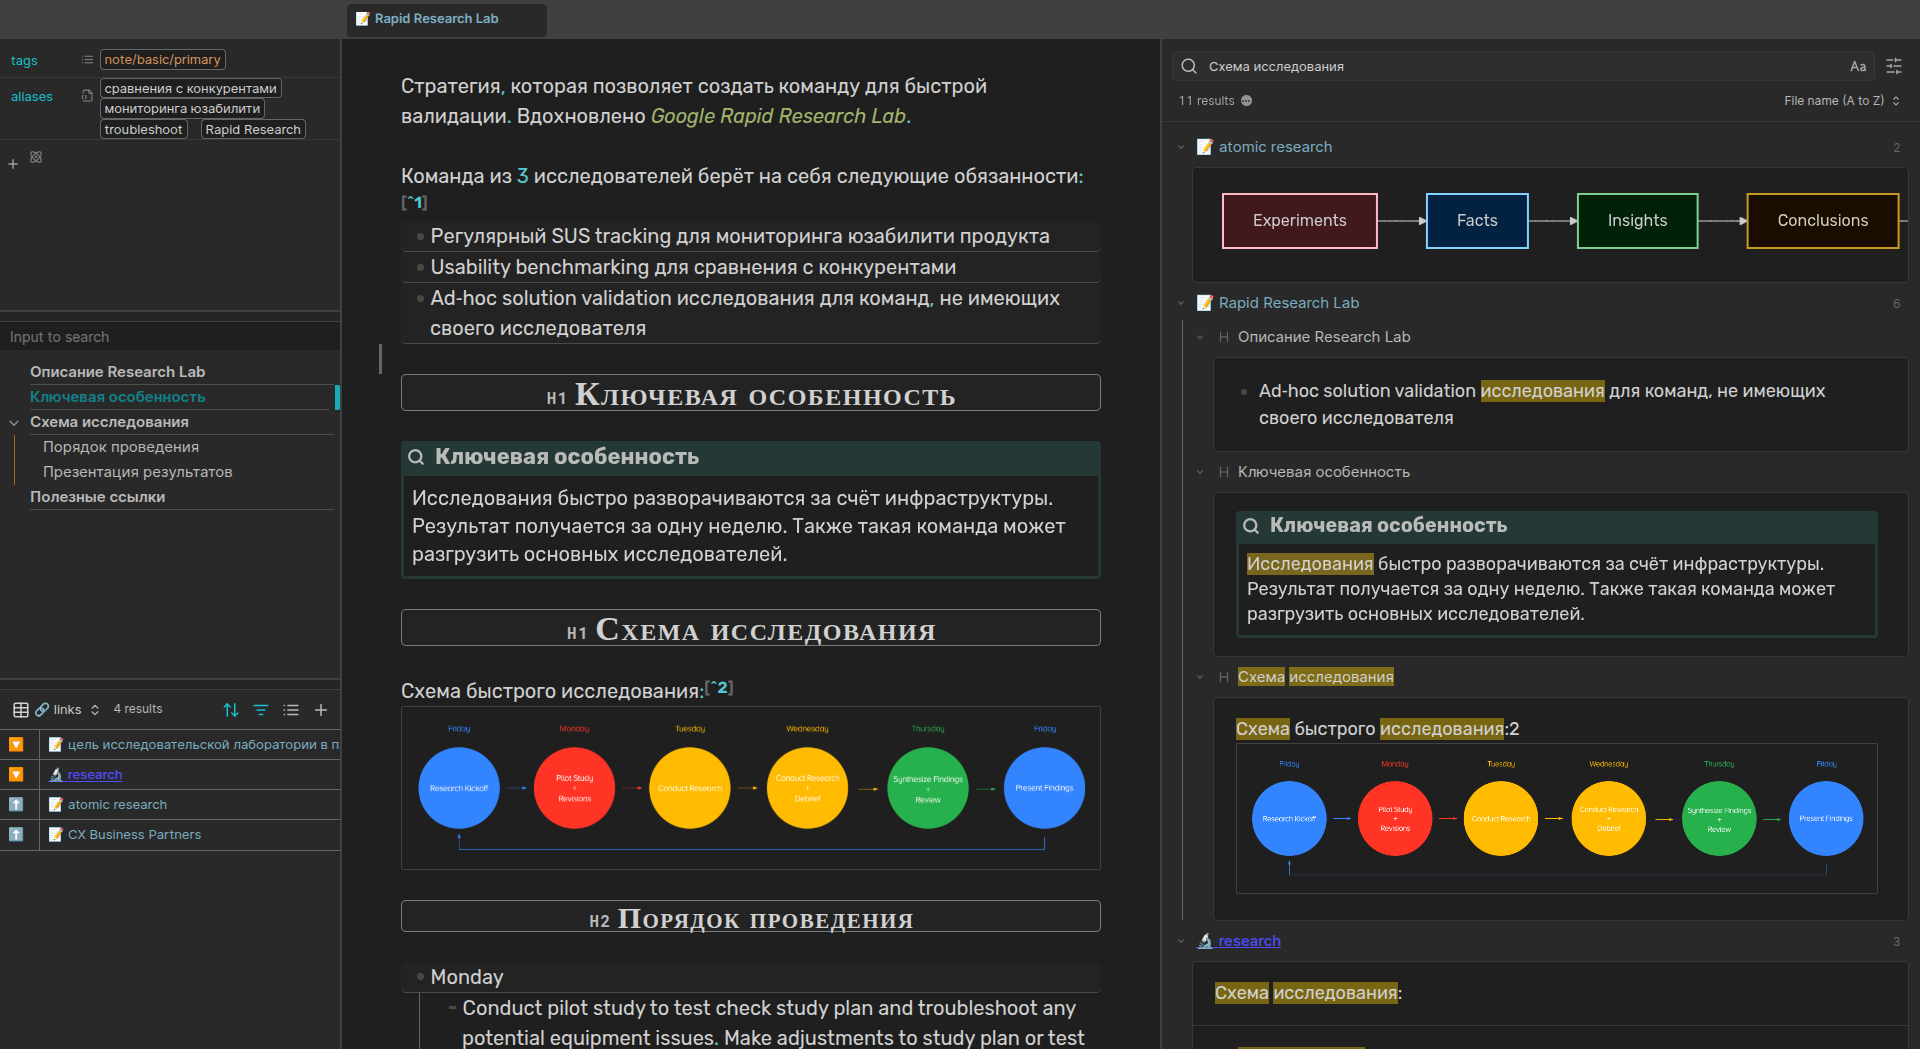Toggle match case Aa in search
Image resolution: width=1920 pixels, height=1049 pixels.
click(1858, 66)
